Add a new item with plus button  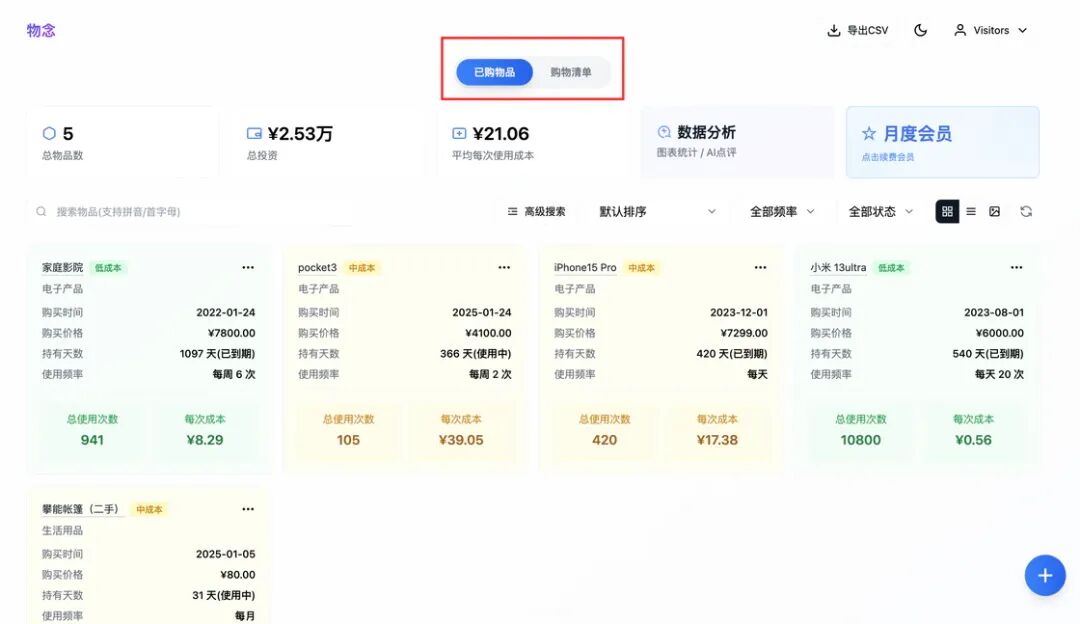[1045, 575]
